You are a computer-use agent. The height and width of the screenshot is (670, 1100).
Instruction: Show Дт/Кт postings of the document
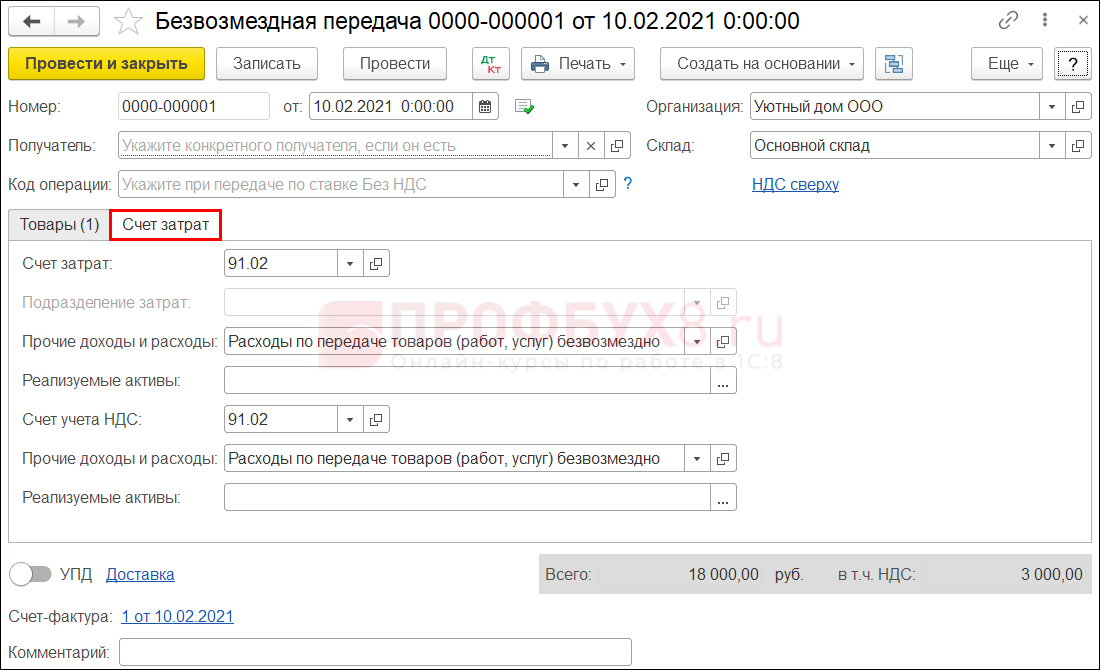pos(491,64)
